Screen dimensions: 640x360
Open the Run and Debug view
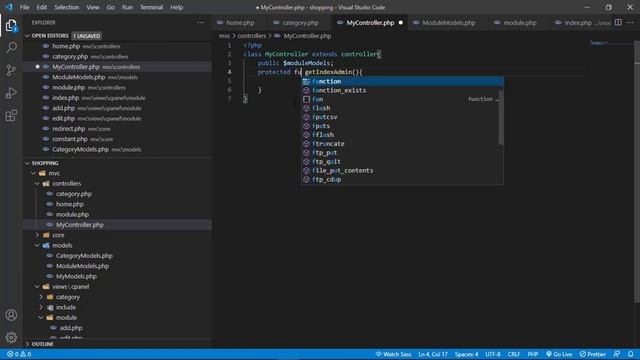point(11,93)
